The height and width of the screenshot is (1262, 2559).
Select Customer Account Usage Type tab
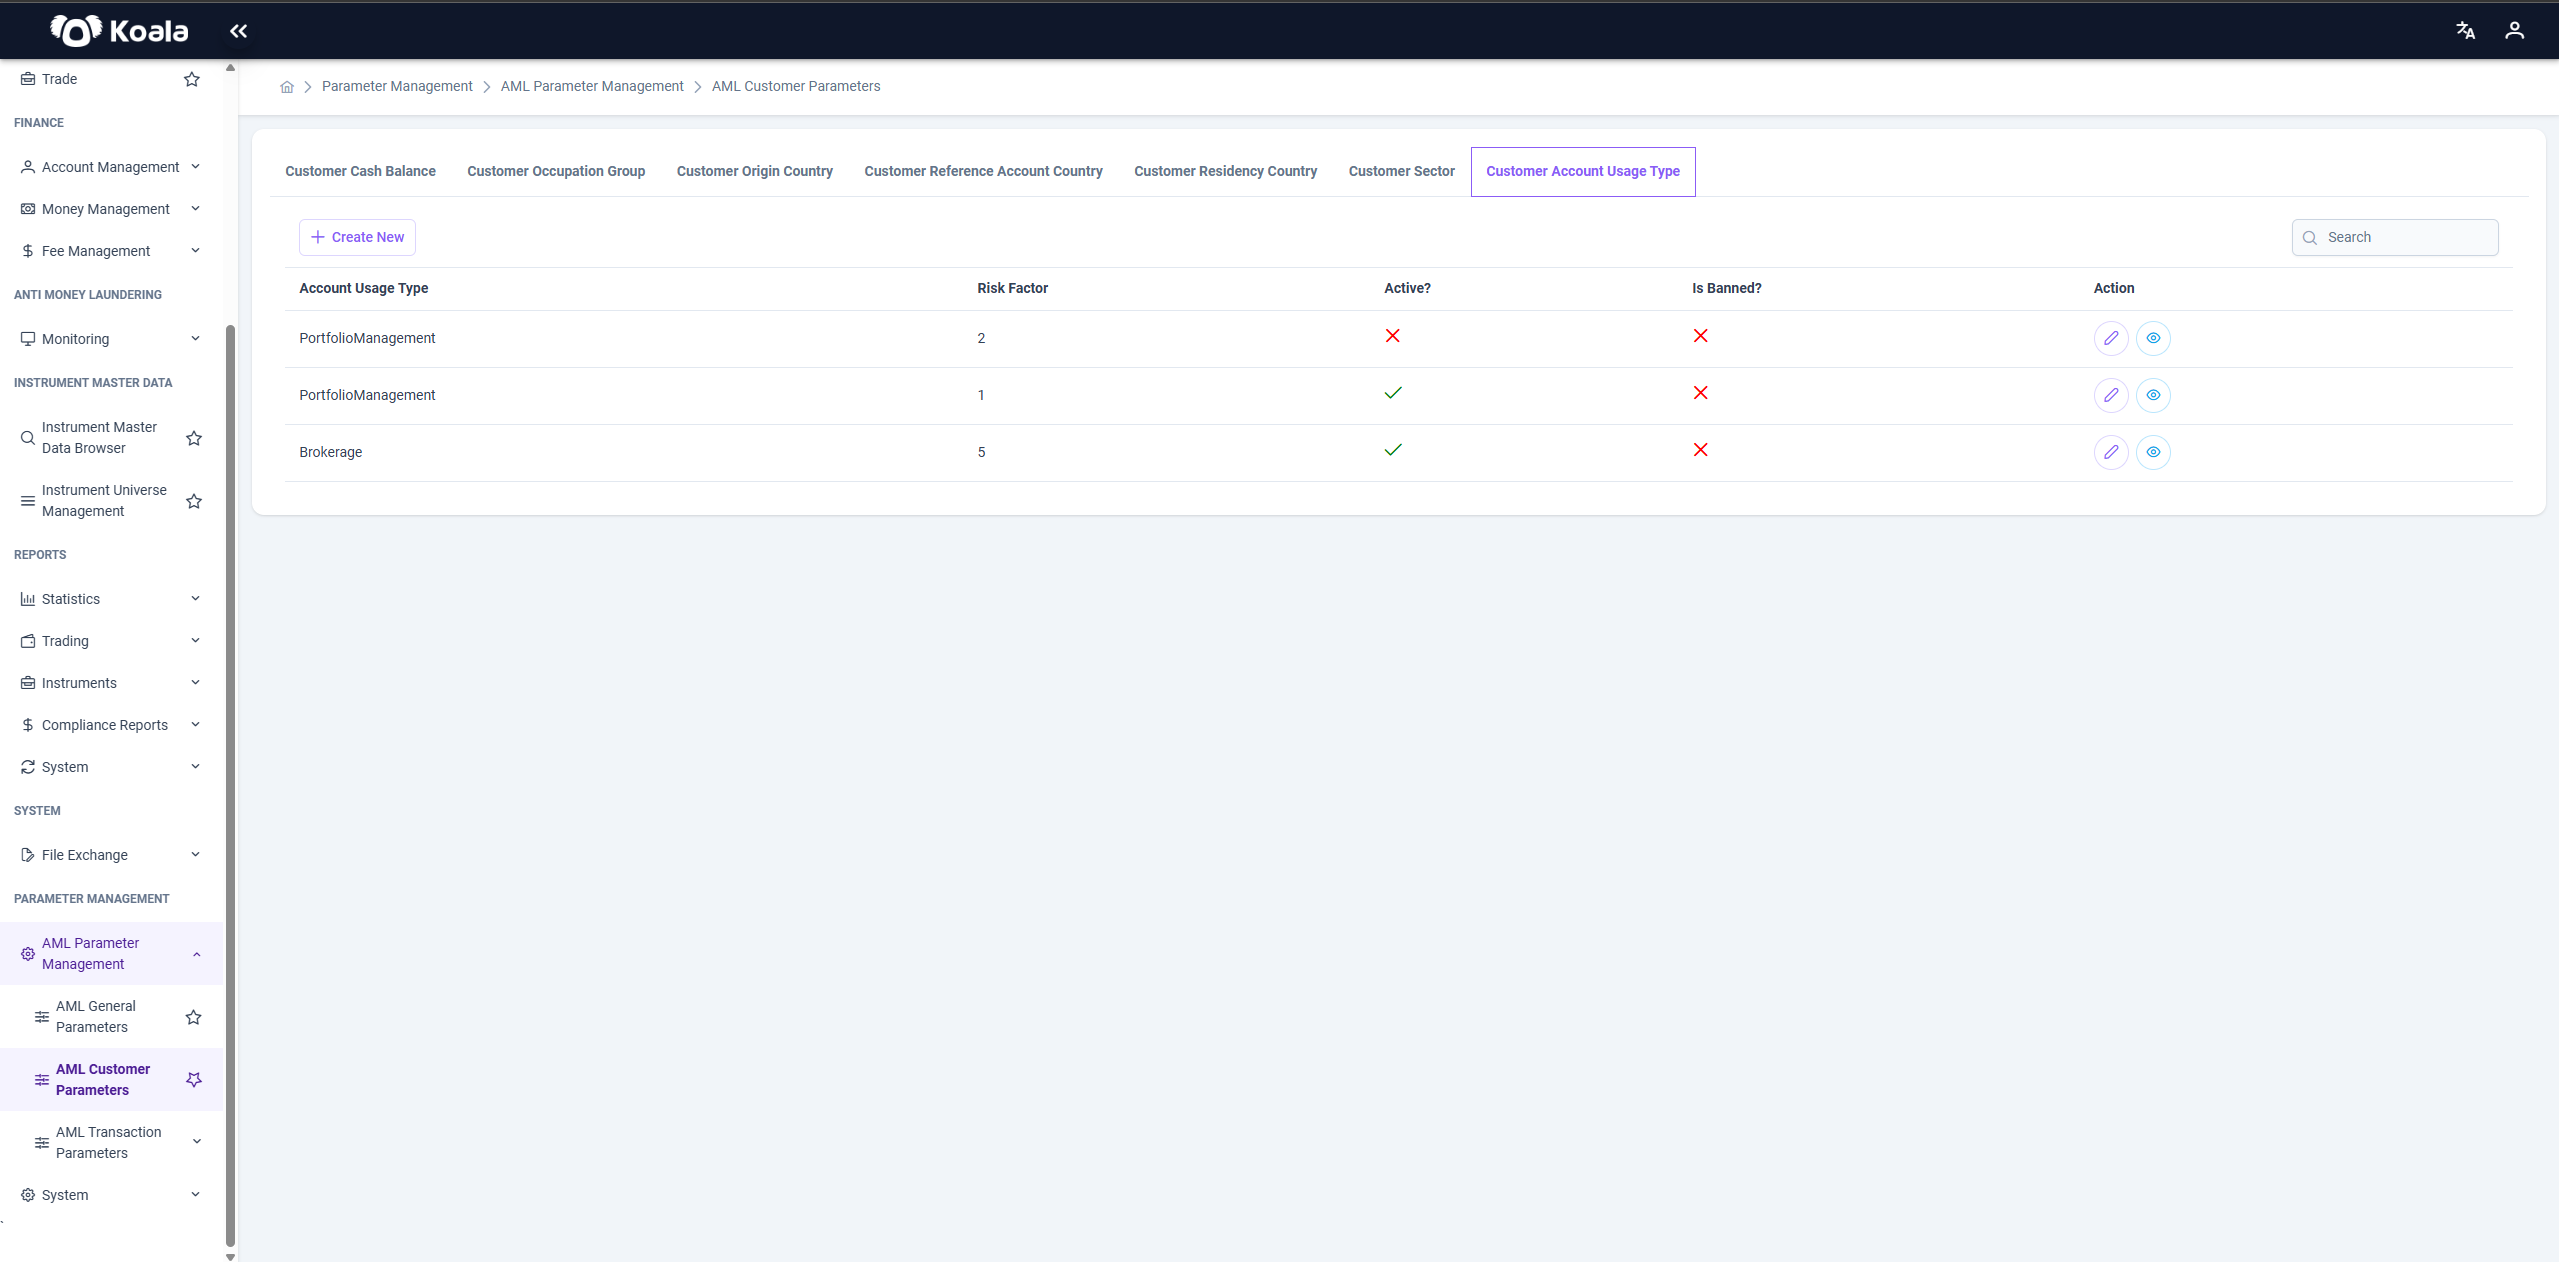[x=1583, y=171]
